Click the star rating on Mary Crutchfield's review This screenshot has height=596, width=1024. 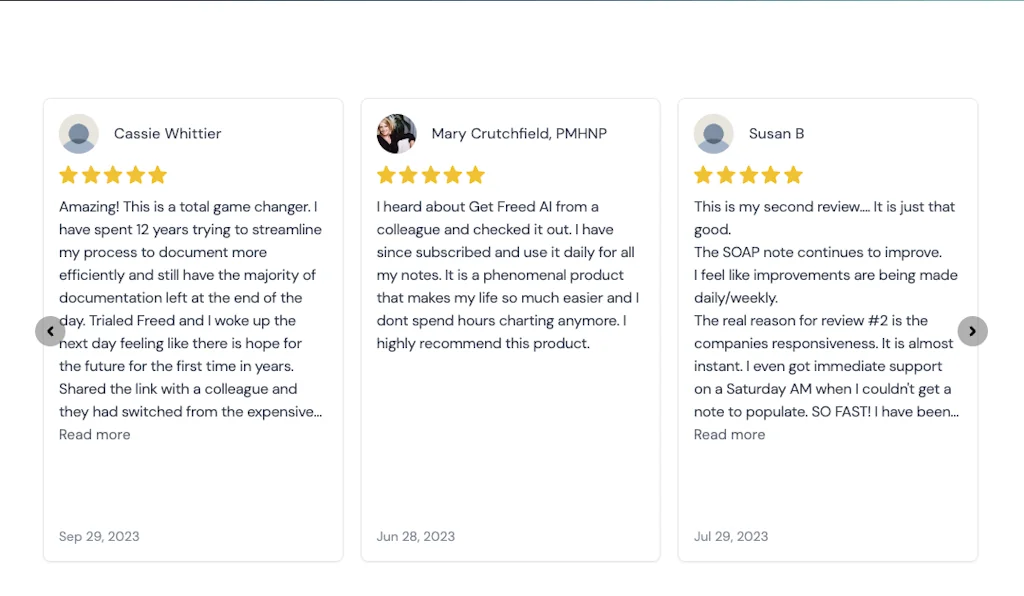pos(431,175)
